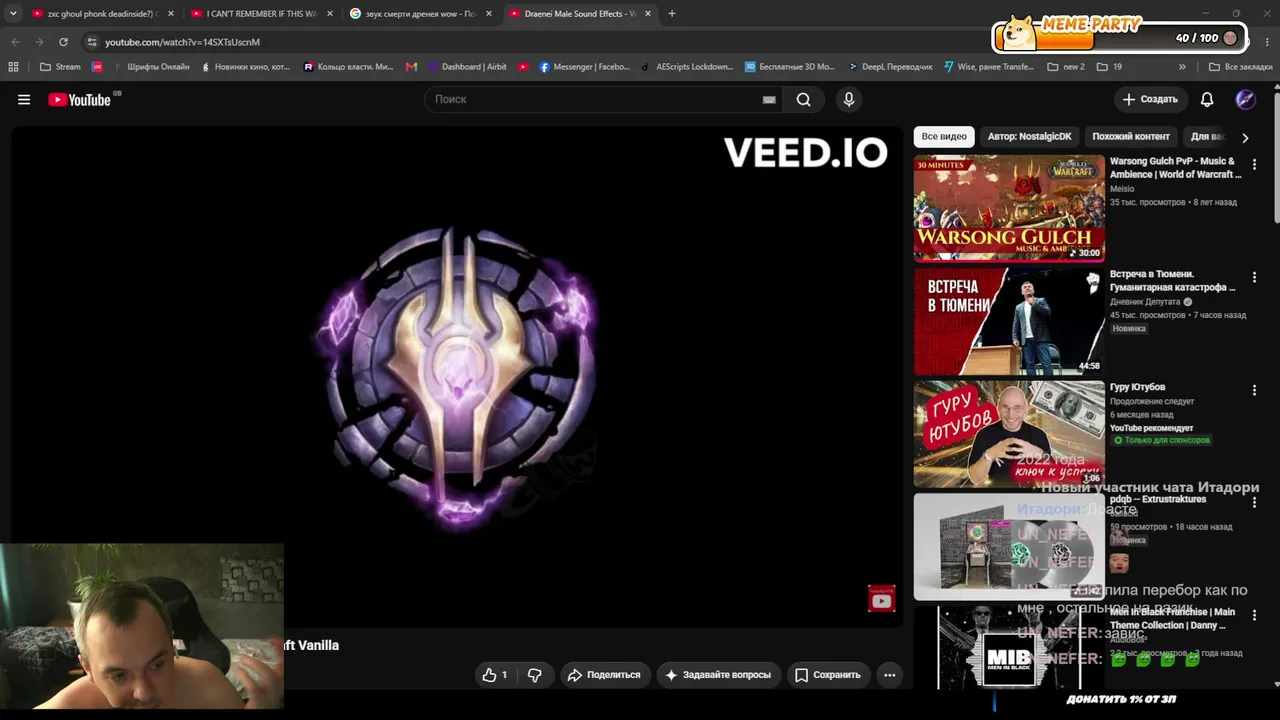Open the 'AEScripts Lockdown' bookmark

click(x=687, y=67)
